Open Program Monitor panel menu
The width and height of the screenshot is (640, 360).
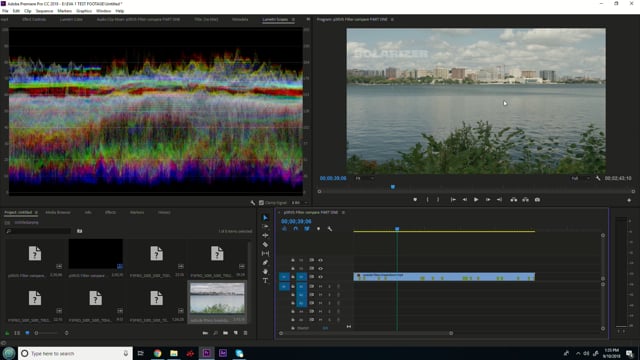tap(392, 19)
